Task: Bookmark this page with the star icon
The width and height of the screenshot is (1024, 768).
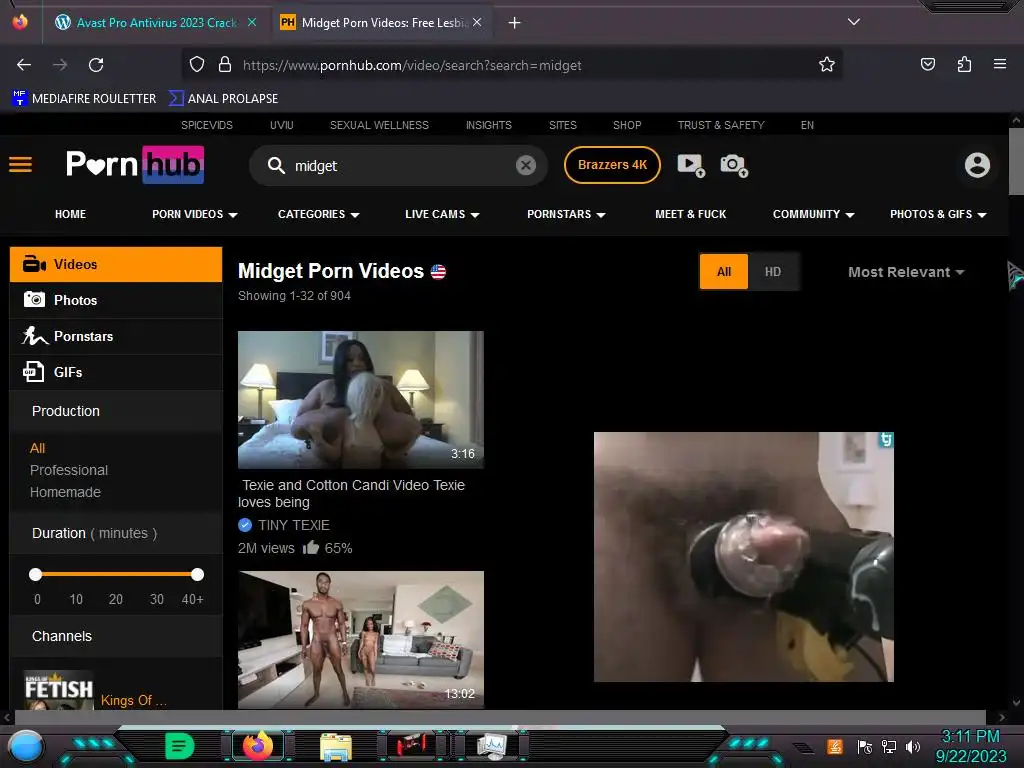Action: tap(827, 65)
